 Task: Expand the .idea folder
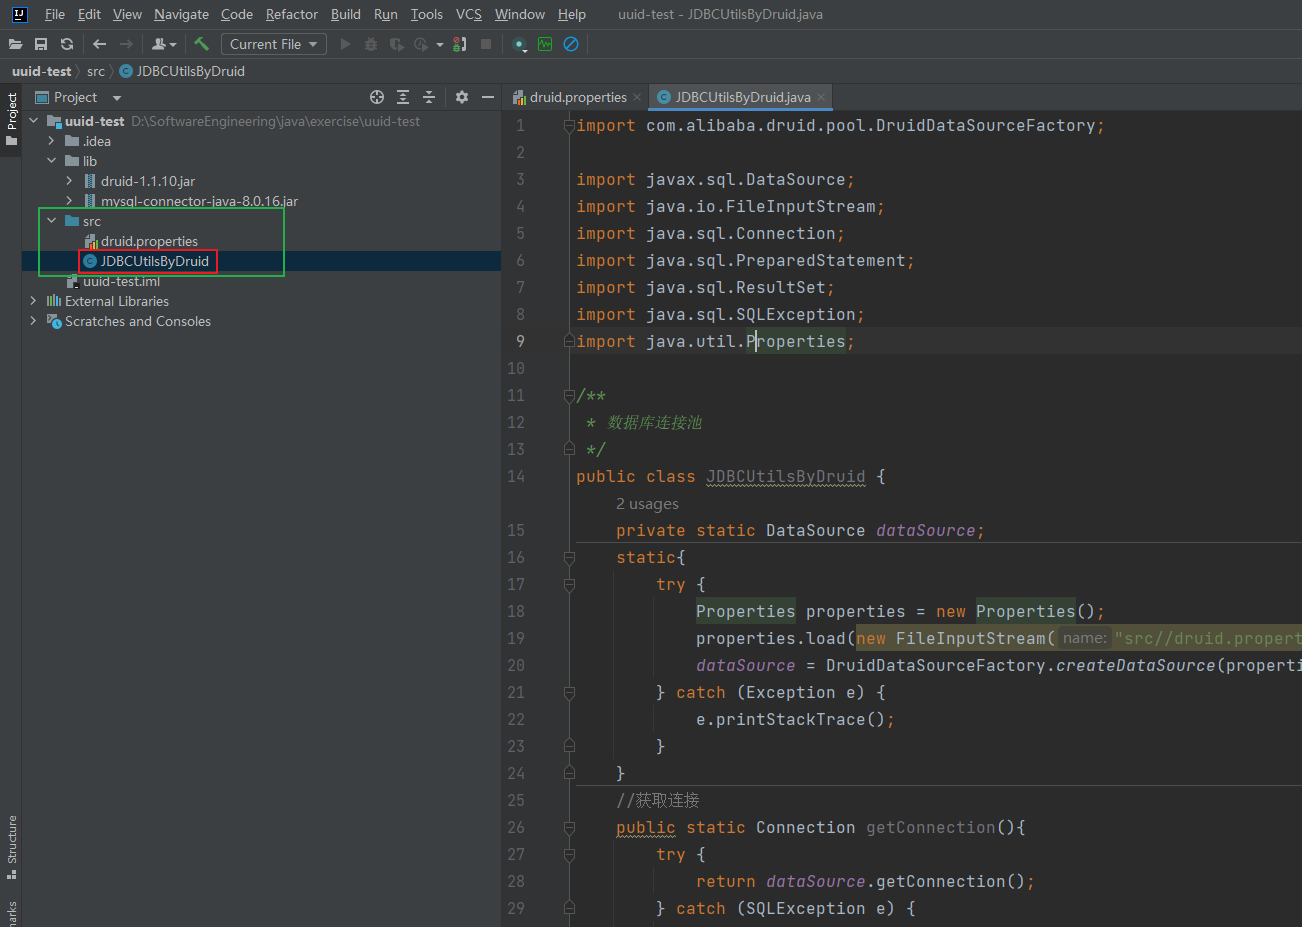tap(51, 141)
